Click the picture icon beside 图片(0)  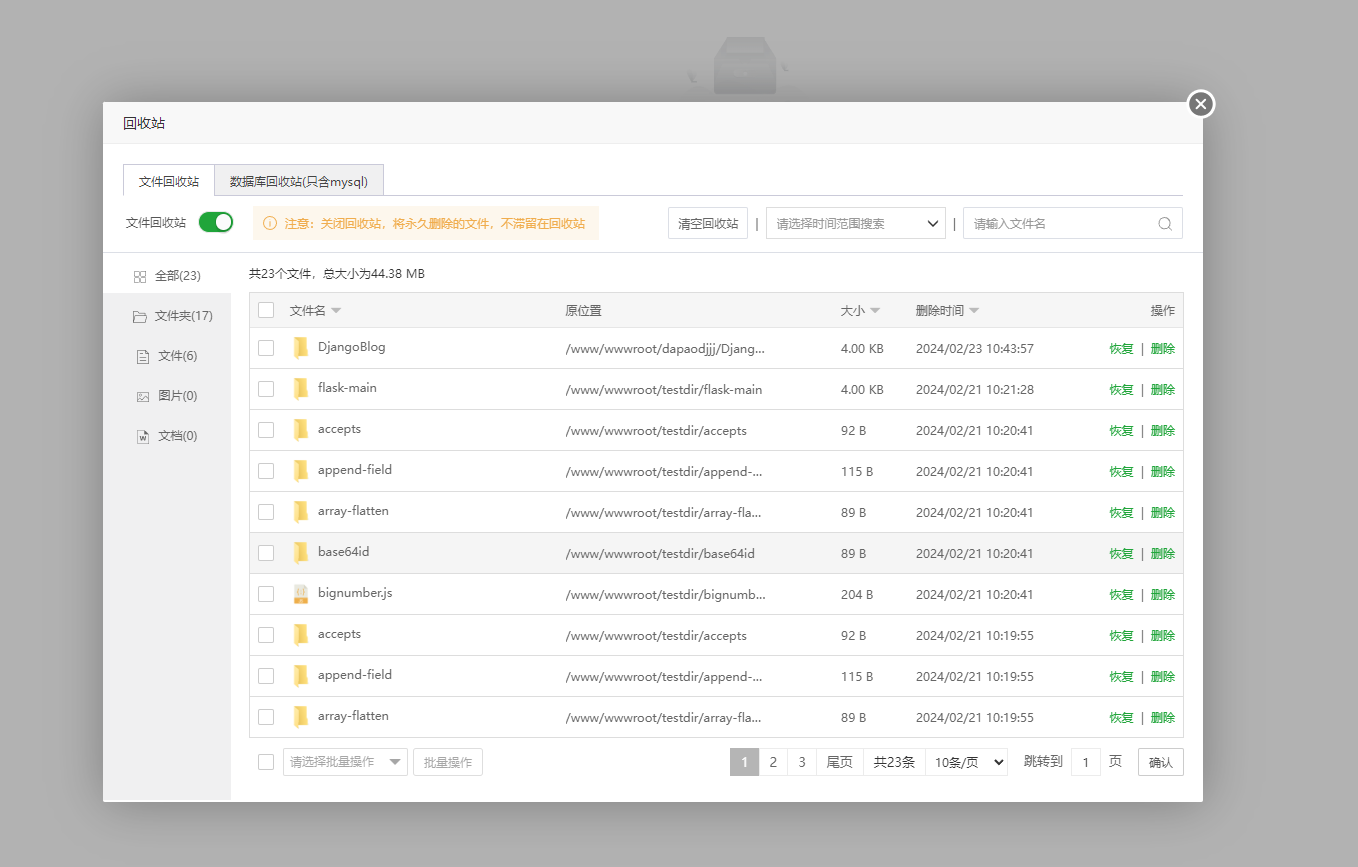(x=143, y=397)
